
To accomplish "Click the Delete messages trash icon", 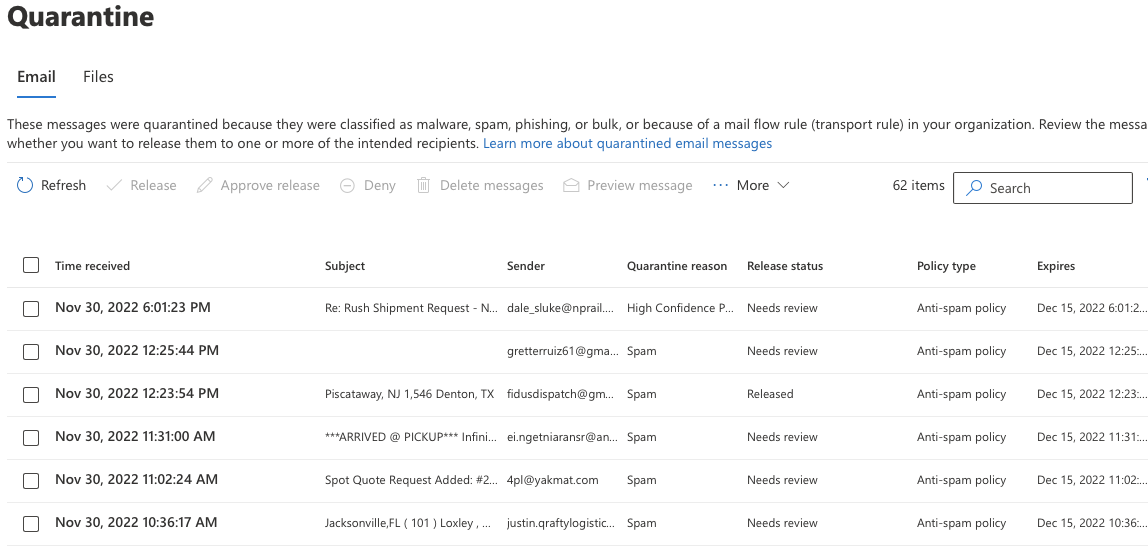I will pos(424,186).
